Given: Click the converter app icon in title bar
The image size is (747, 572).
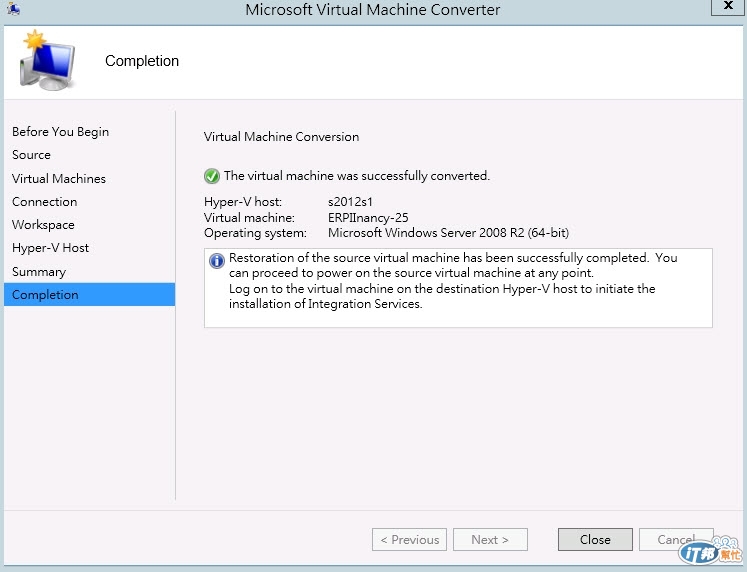Looking at the screenshot, I should (x=13, y=9).
